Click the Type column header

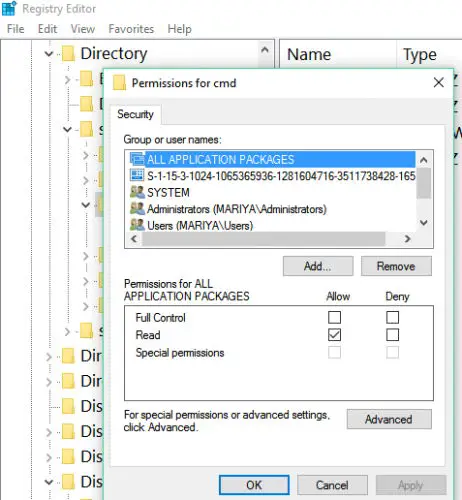click(420, 55)
